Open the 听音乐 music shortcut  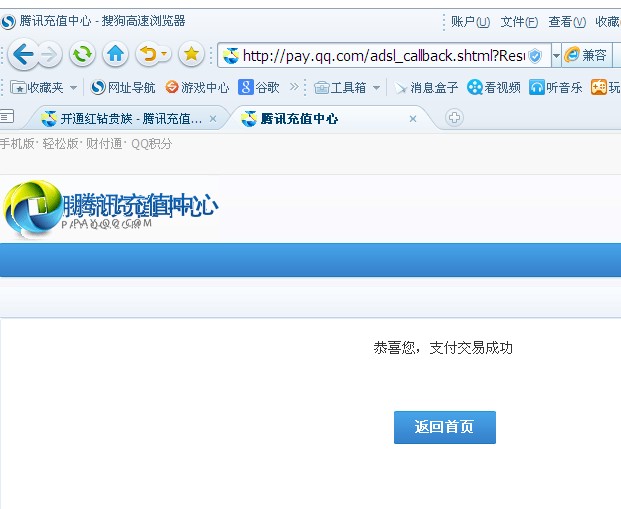556,88
